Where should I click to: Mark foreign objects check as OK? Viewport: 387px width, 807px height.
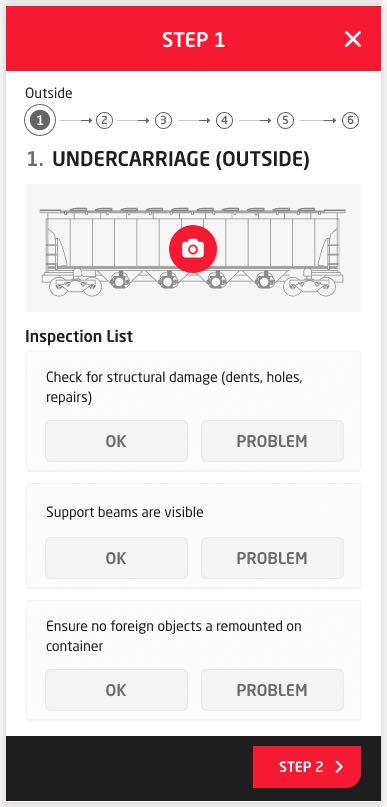(116, 690)
